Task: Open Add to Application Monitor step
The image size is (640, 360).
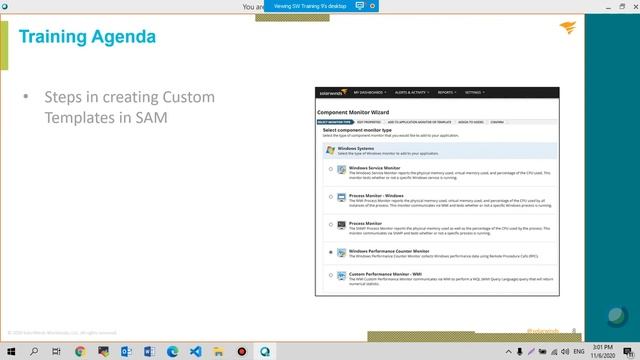Action: pyautogui.click(x=419, y=122)
